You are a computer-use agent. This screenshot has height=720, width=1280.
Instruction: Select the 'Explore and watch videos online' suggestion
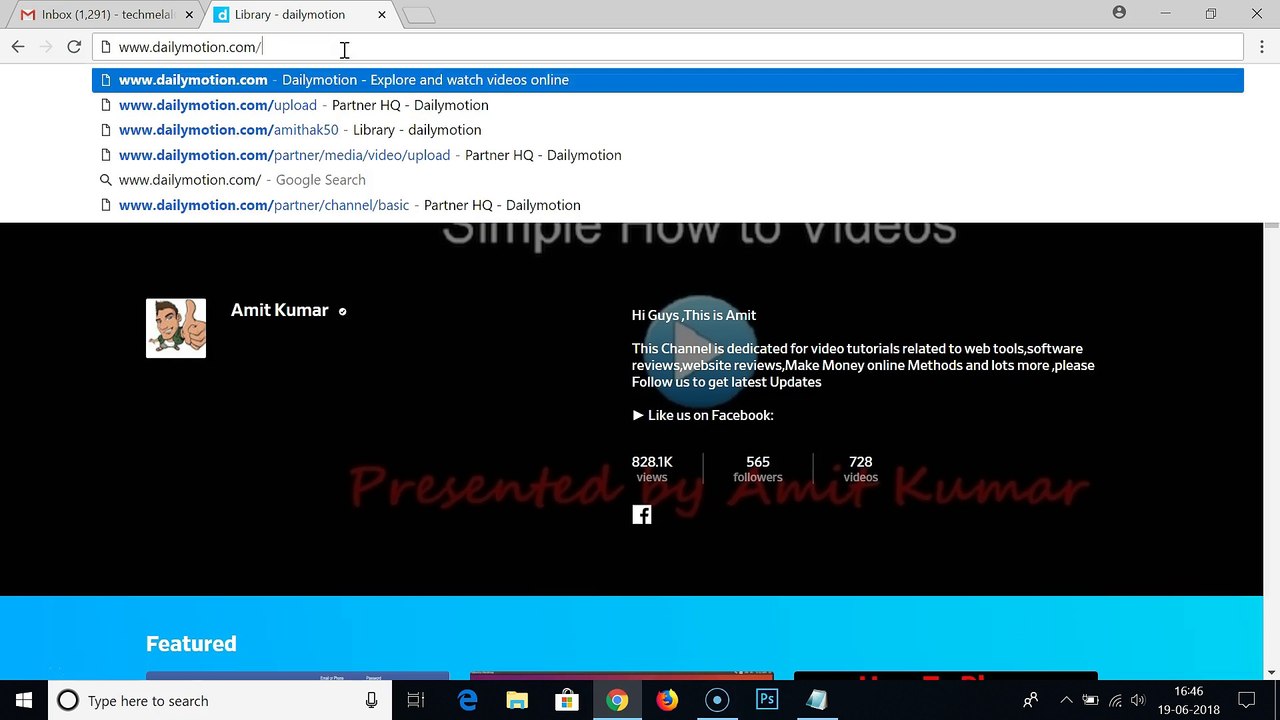[x=668, y=80]
